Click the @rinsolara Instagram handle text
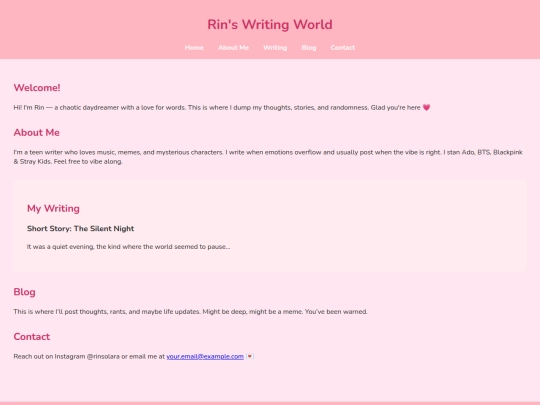Image resolution: width=540 pixels, height=405 pixels. coord(103,356)
